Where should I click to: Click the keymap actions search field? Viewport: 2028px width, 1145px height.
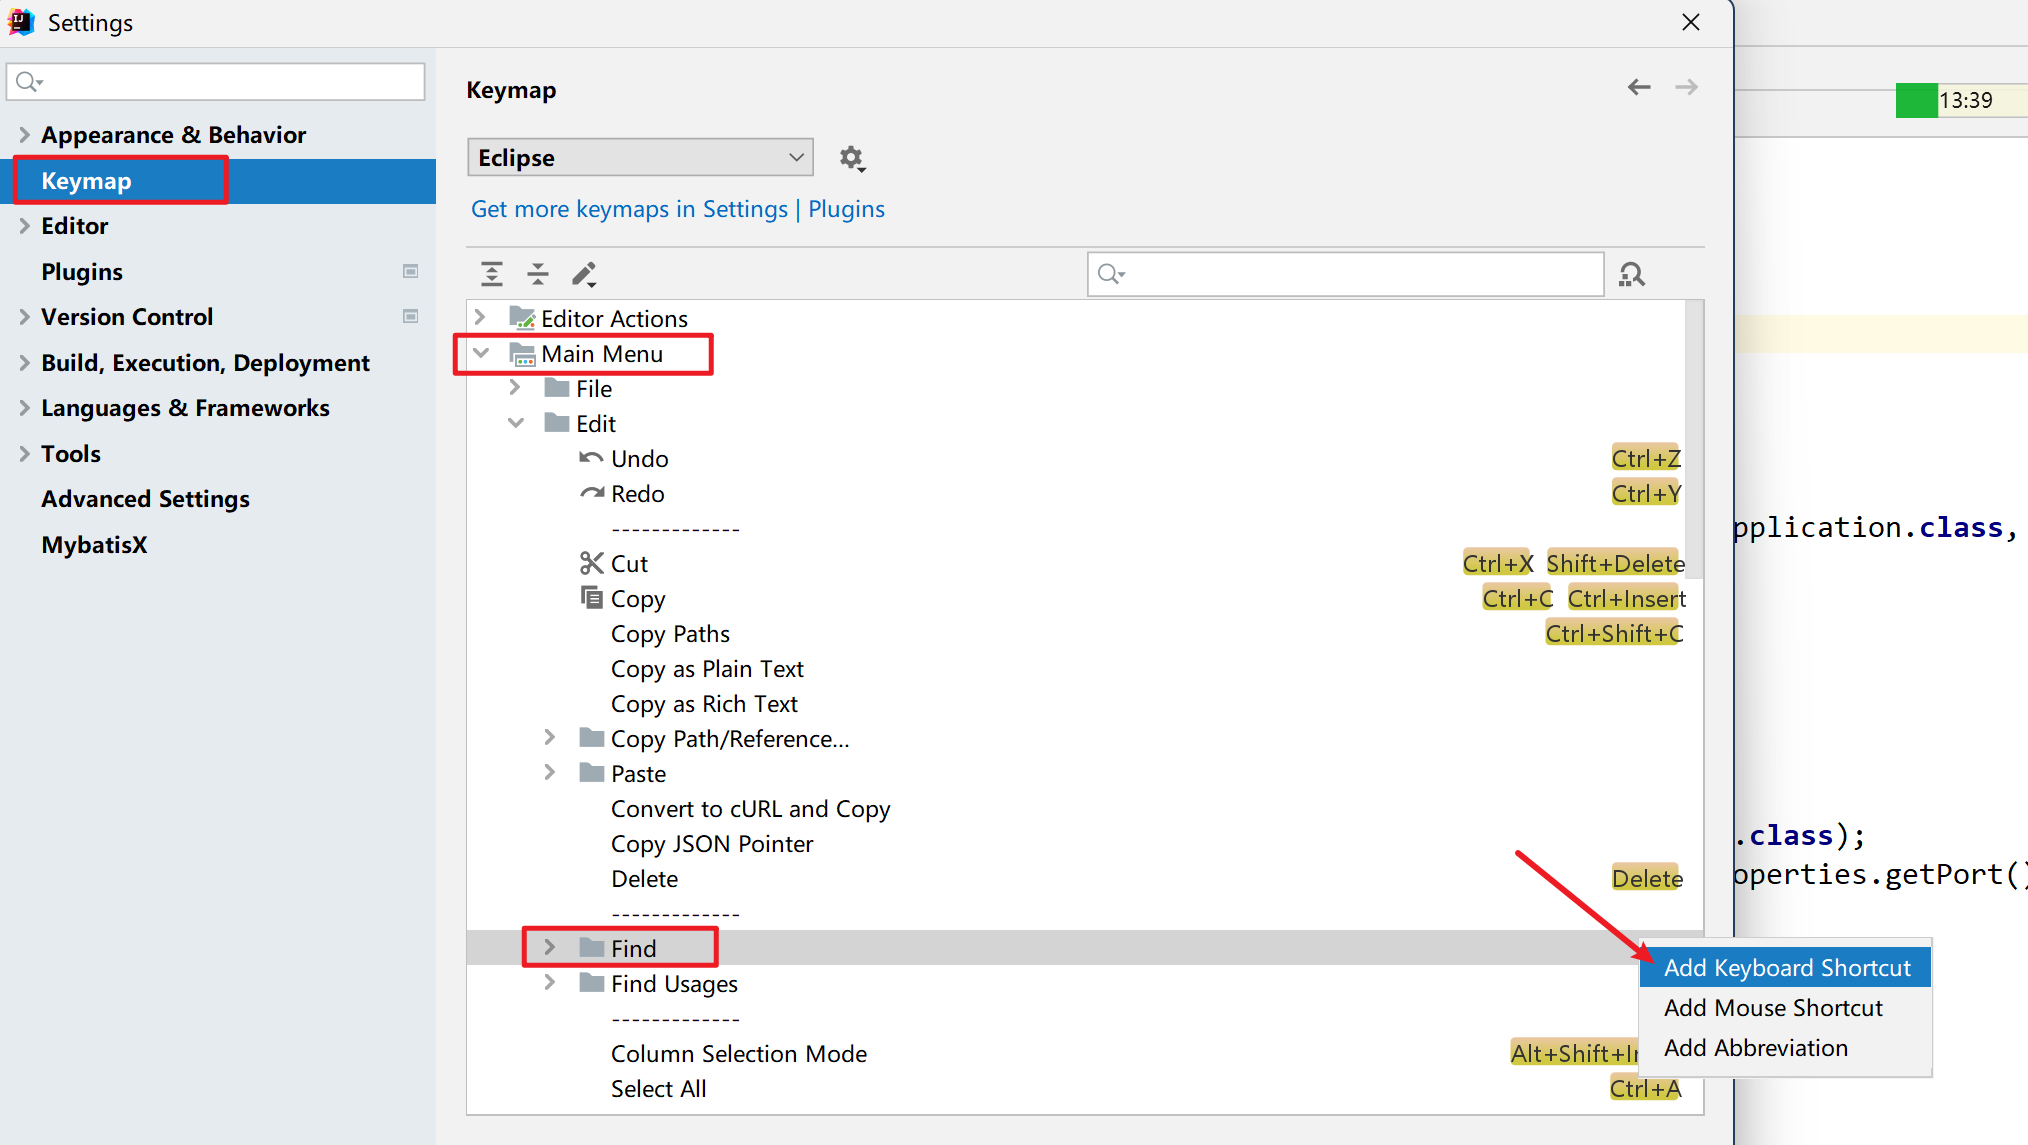1360,274
